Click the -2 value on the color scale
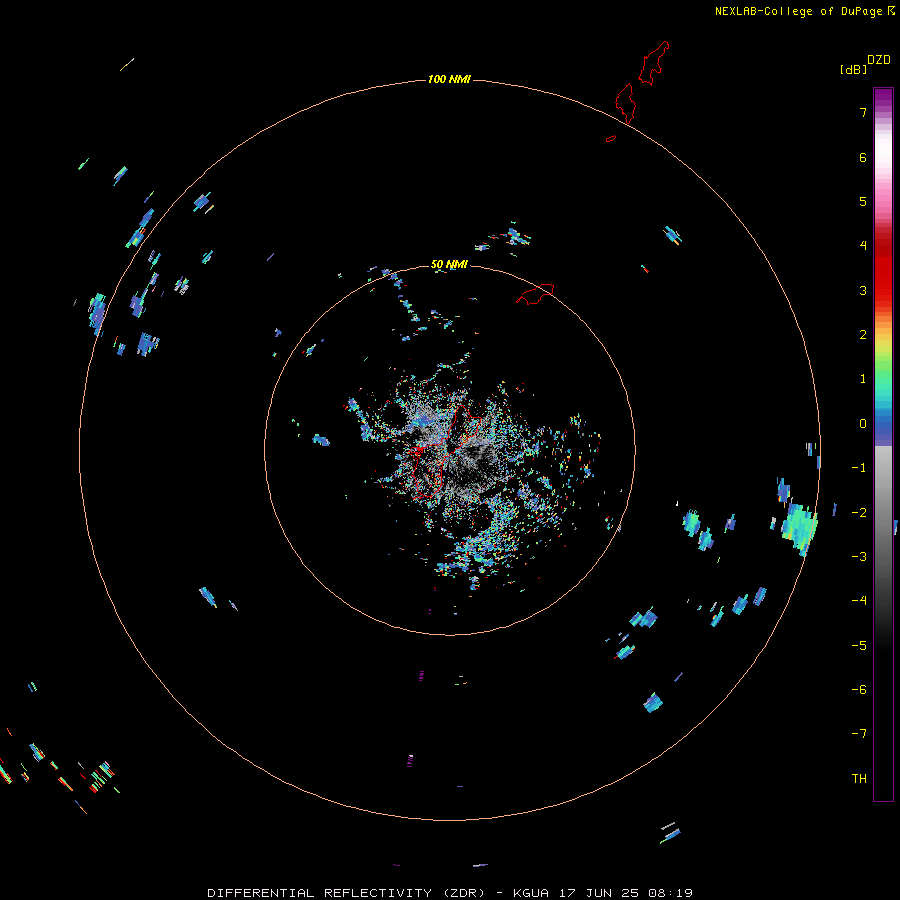This screenshot has width=900, height=900. pos(859,513)
